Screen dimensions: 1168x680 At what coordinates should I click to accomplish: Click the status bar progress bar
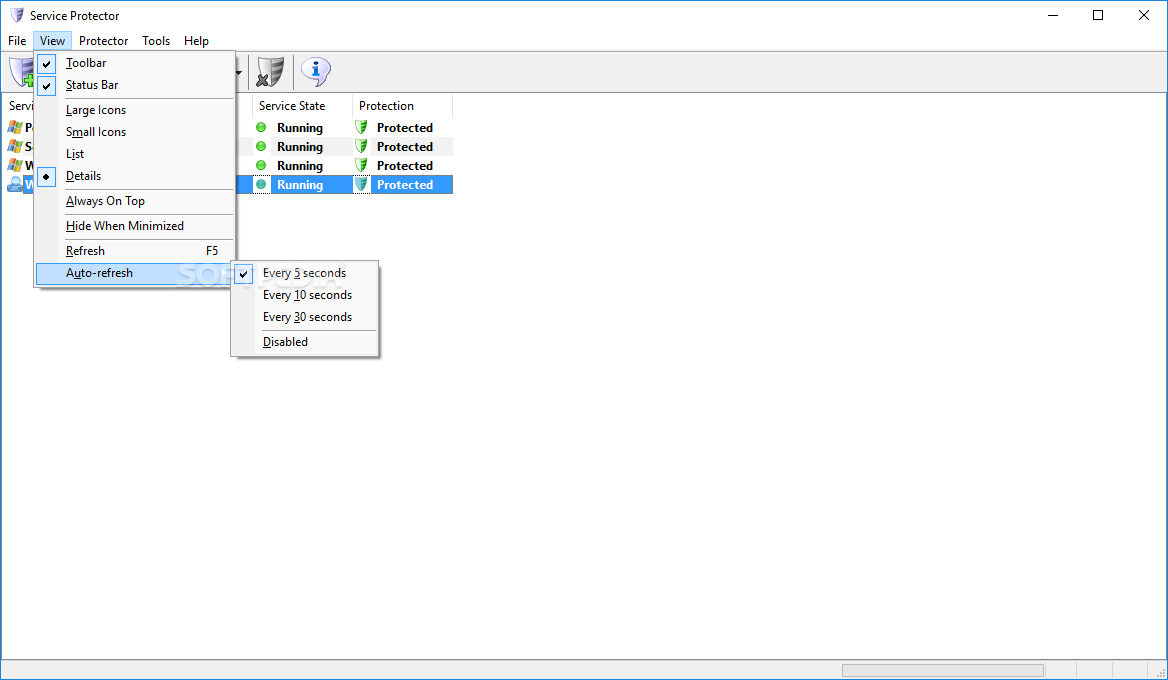(x=942, y=670)
